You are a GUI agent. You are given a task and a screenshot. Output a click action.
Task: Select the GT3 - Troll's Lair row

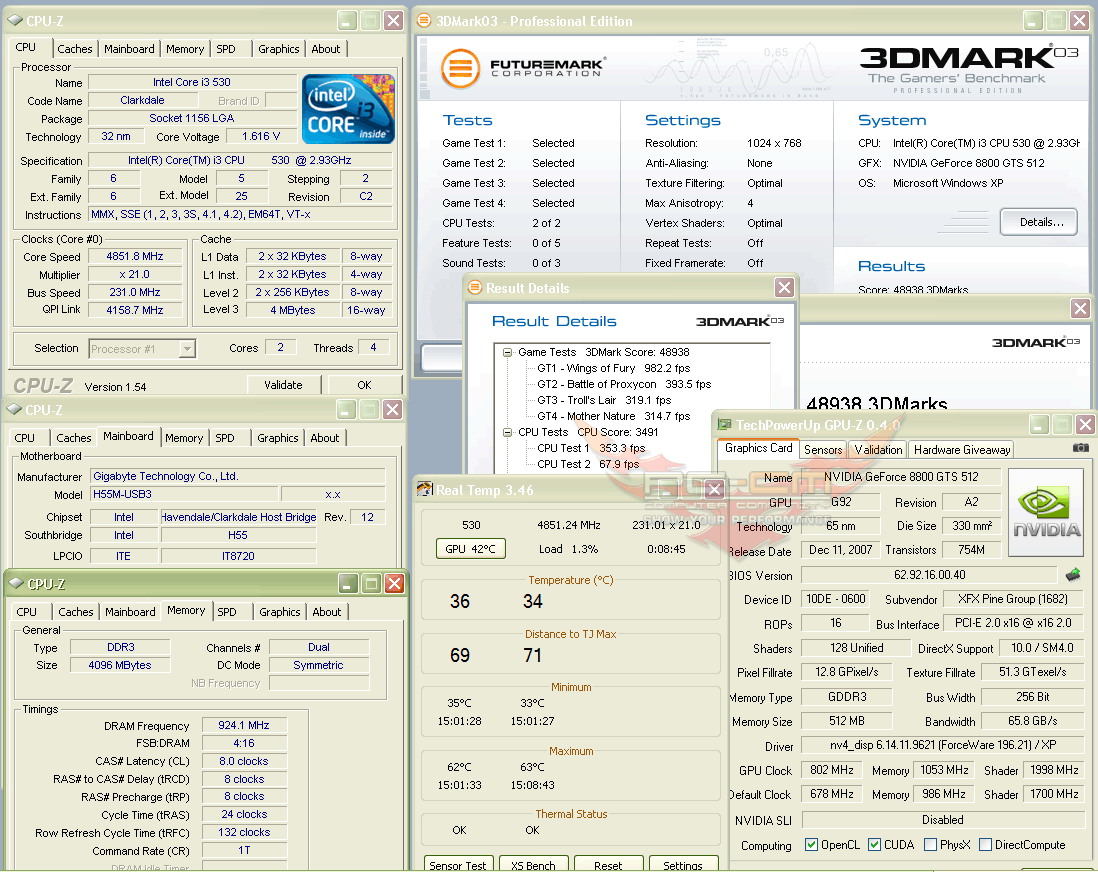click(604, 401)
